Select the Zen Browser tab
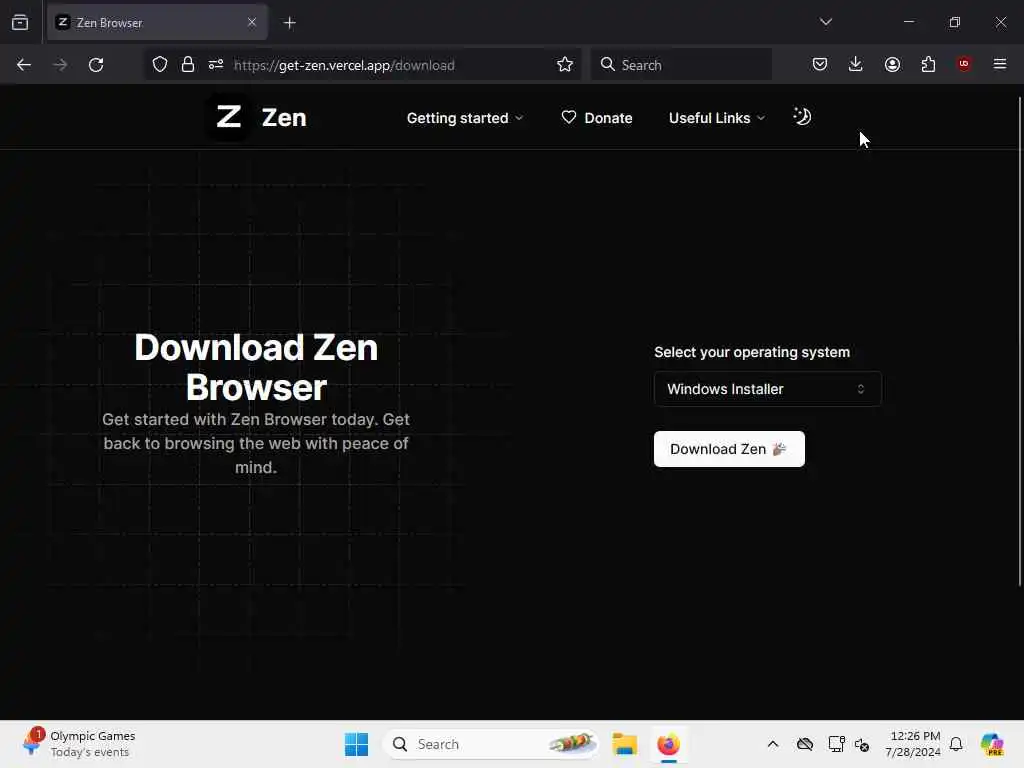The height and width of the screenshot is (768, 1024). point(157,23)
